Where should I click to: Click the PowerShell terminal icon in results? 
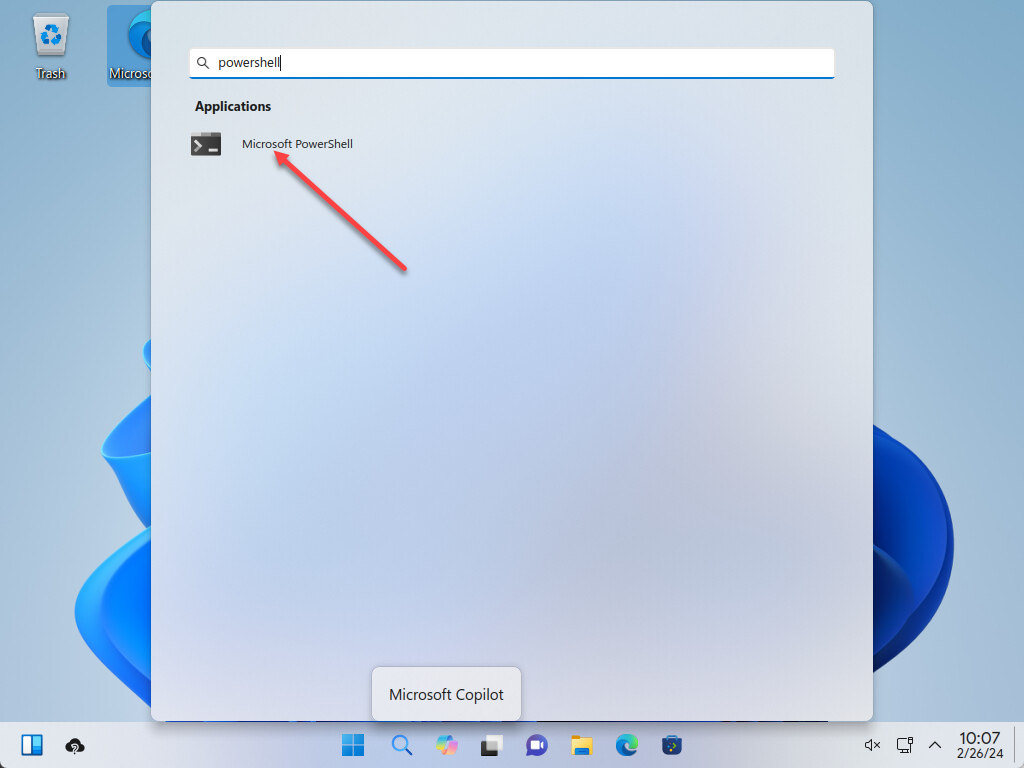[x=206, y=144]
